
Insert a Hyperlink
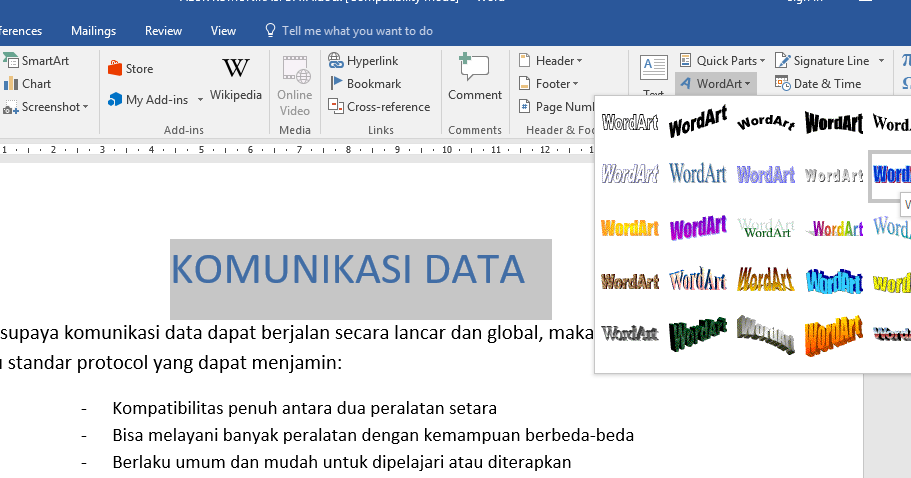click(x=364, y=60)
